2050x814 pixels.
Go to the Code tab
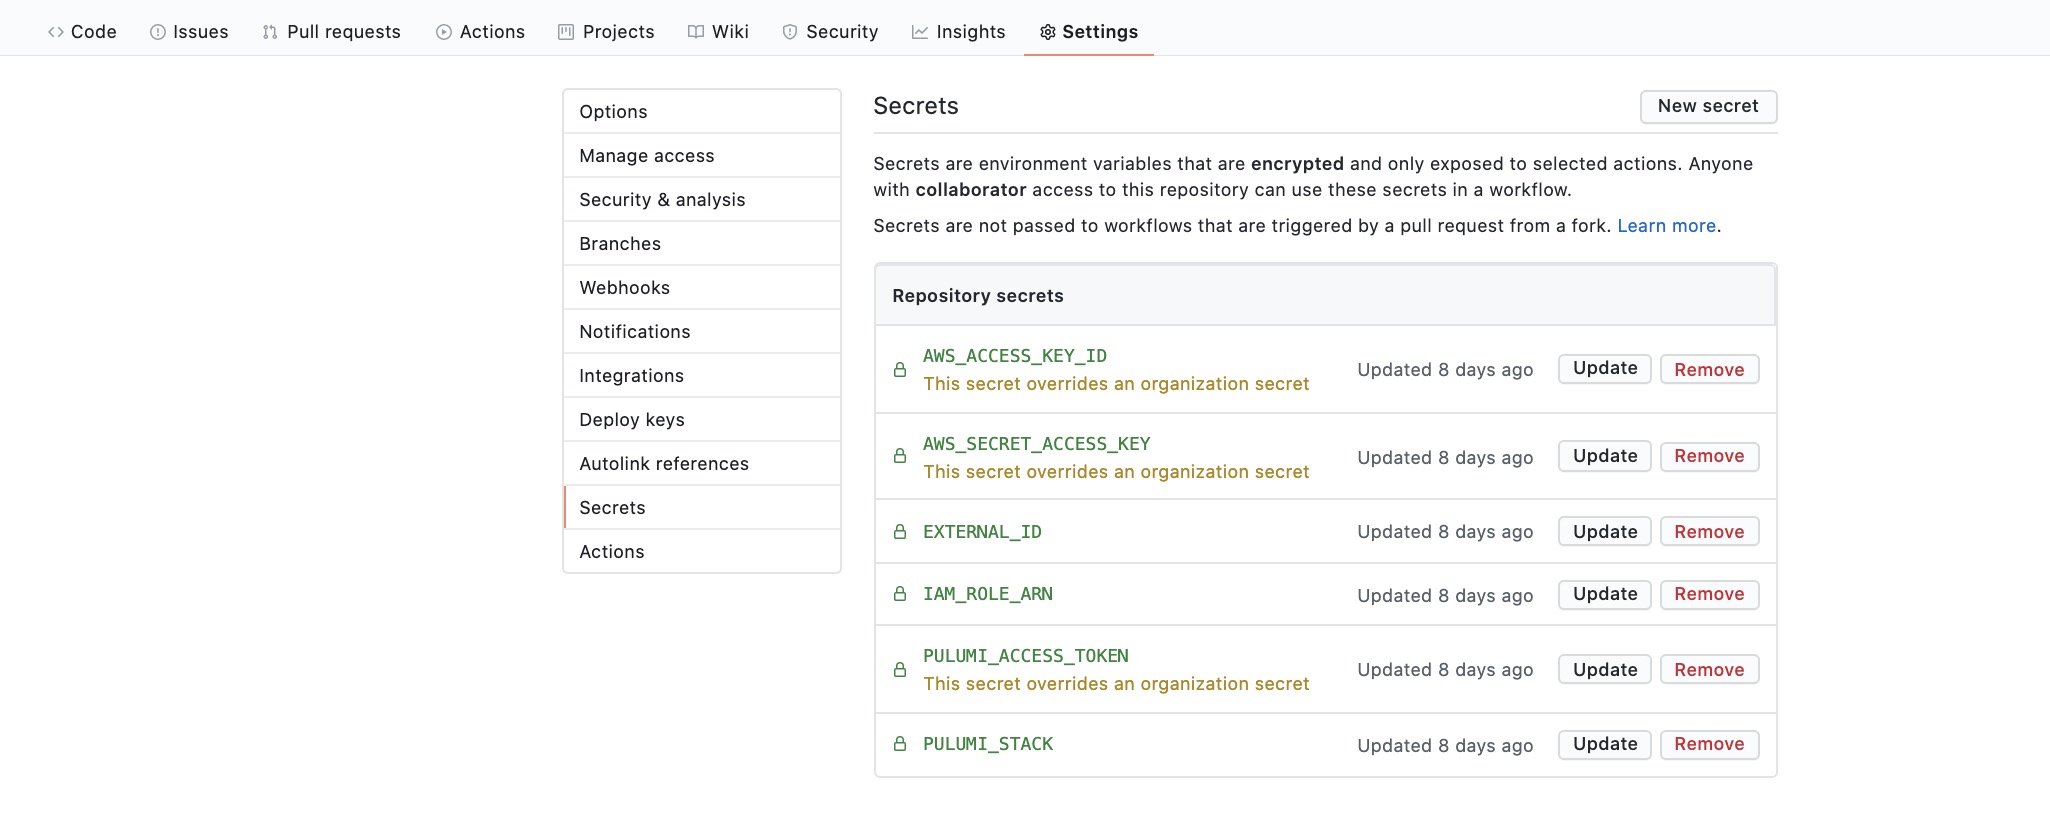click(x=82, y=32)
